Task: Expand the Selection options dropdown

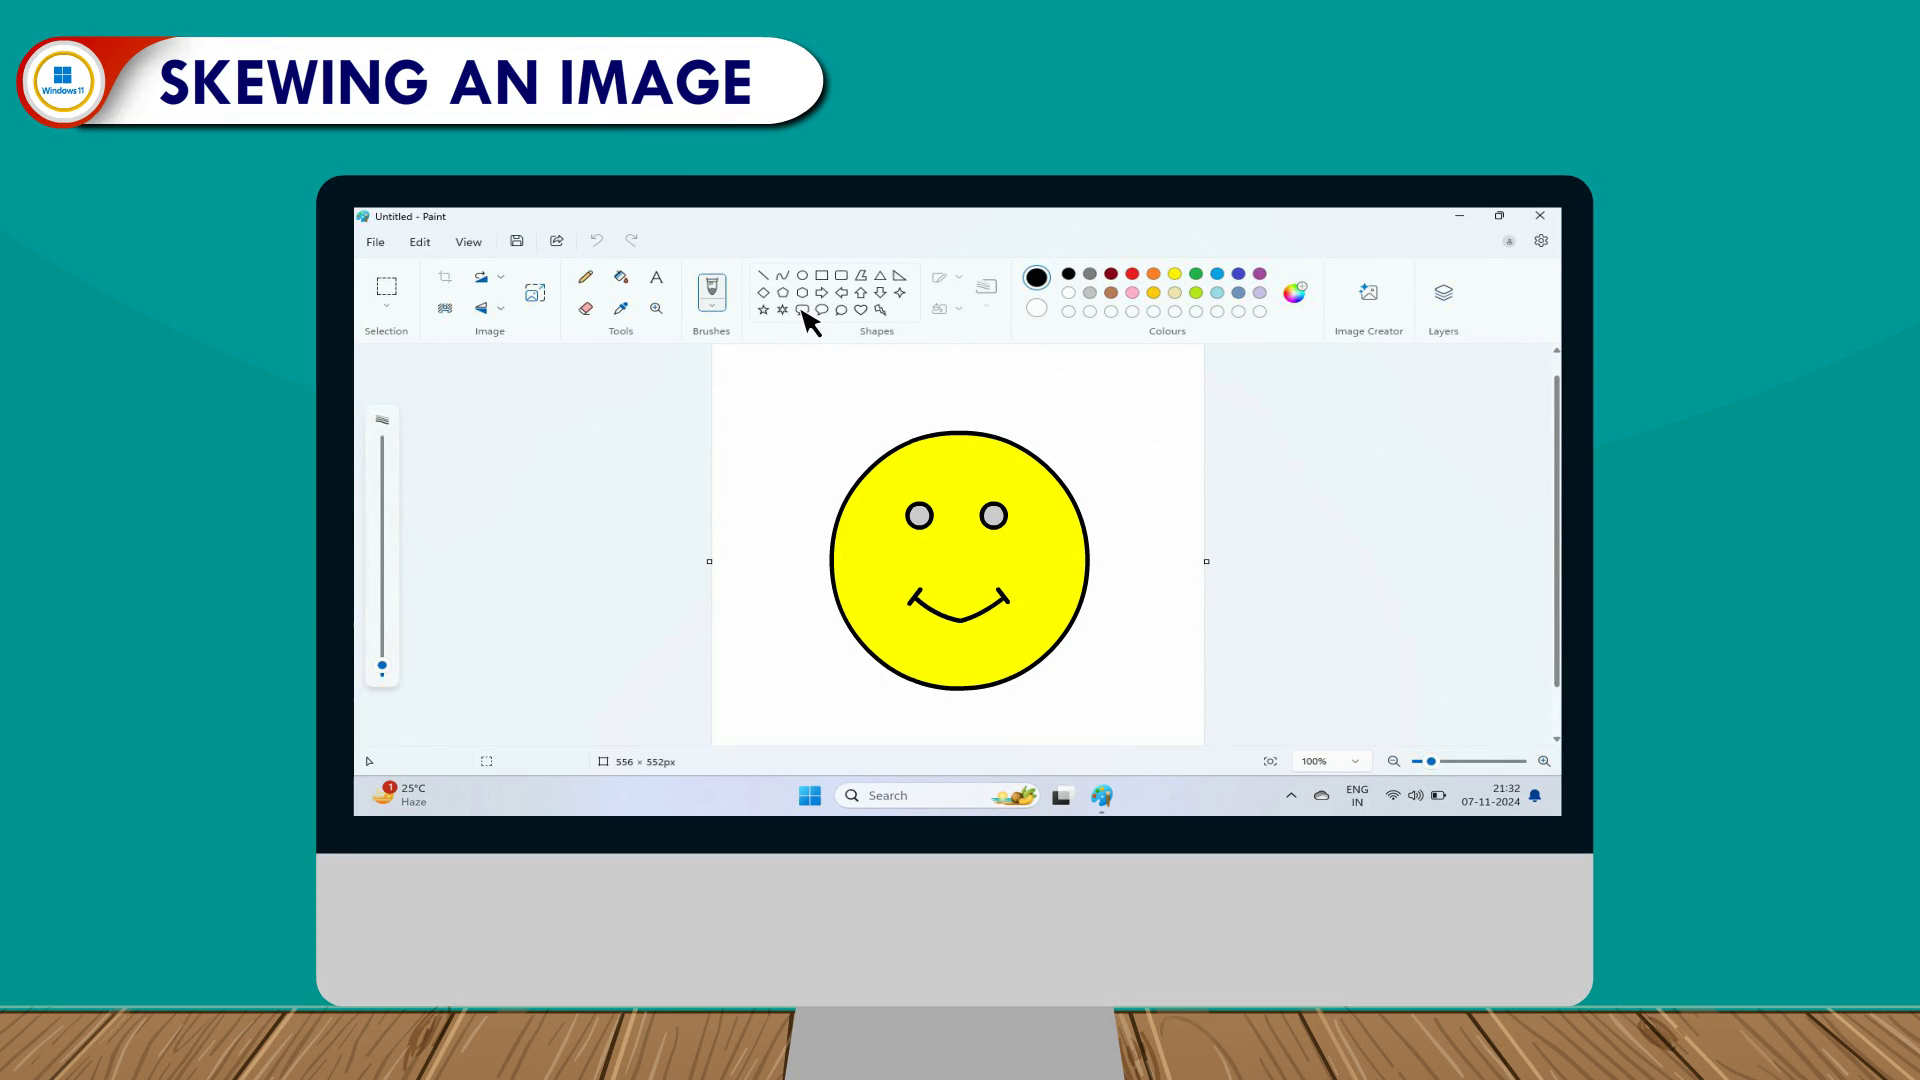Action: tap(386, 307)
